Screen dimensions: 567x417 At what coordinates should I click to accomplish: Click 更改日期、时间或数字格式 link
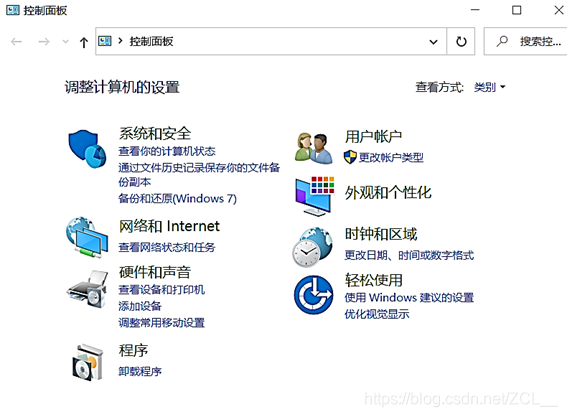(x=409, y=255)
